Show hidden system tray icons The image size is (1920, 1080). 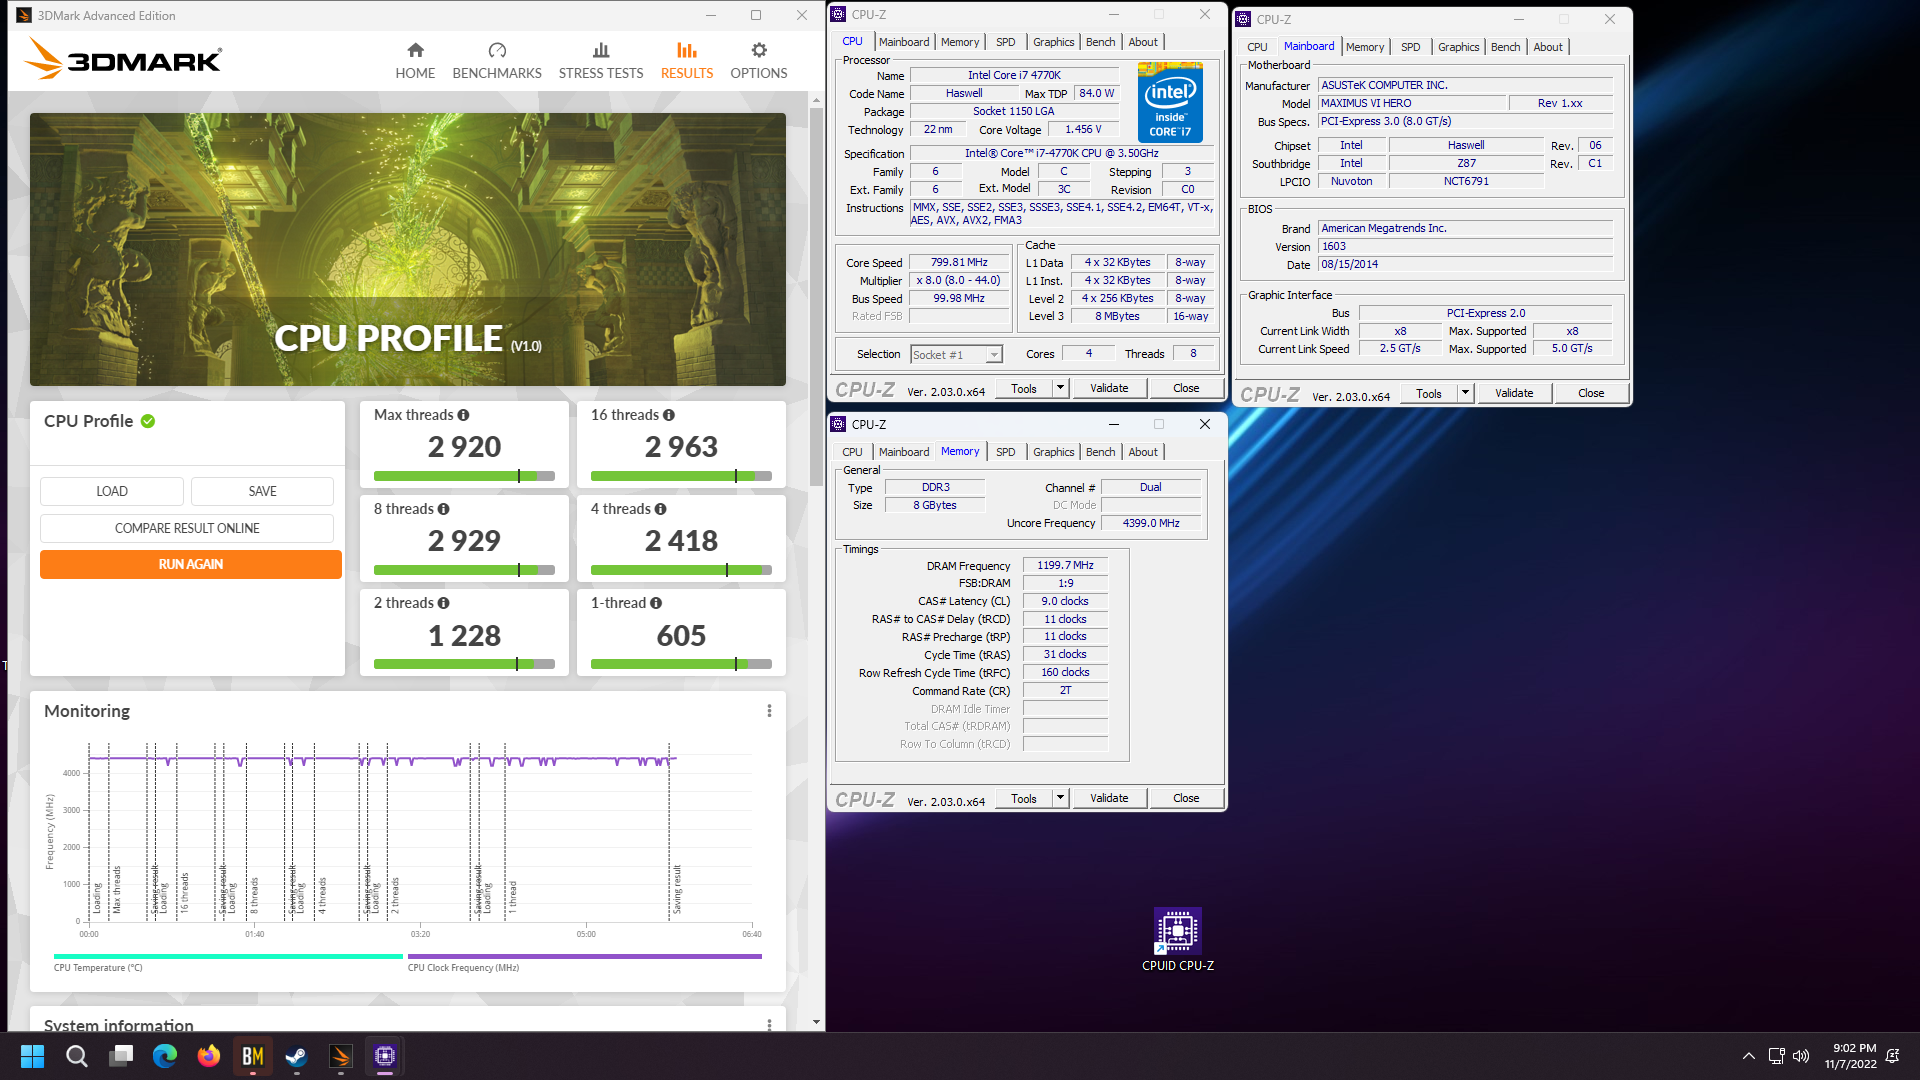(1748, 1056)
